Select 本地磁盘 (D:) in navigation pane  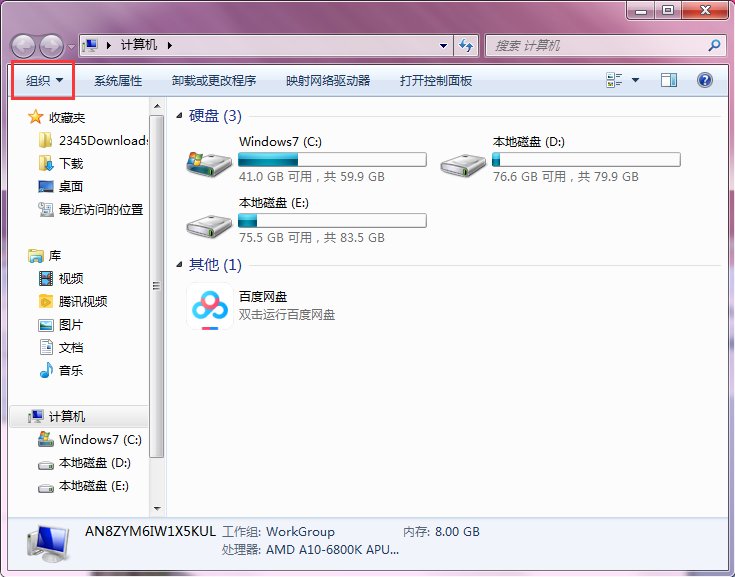point(84,463)
